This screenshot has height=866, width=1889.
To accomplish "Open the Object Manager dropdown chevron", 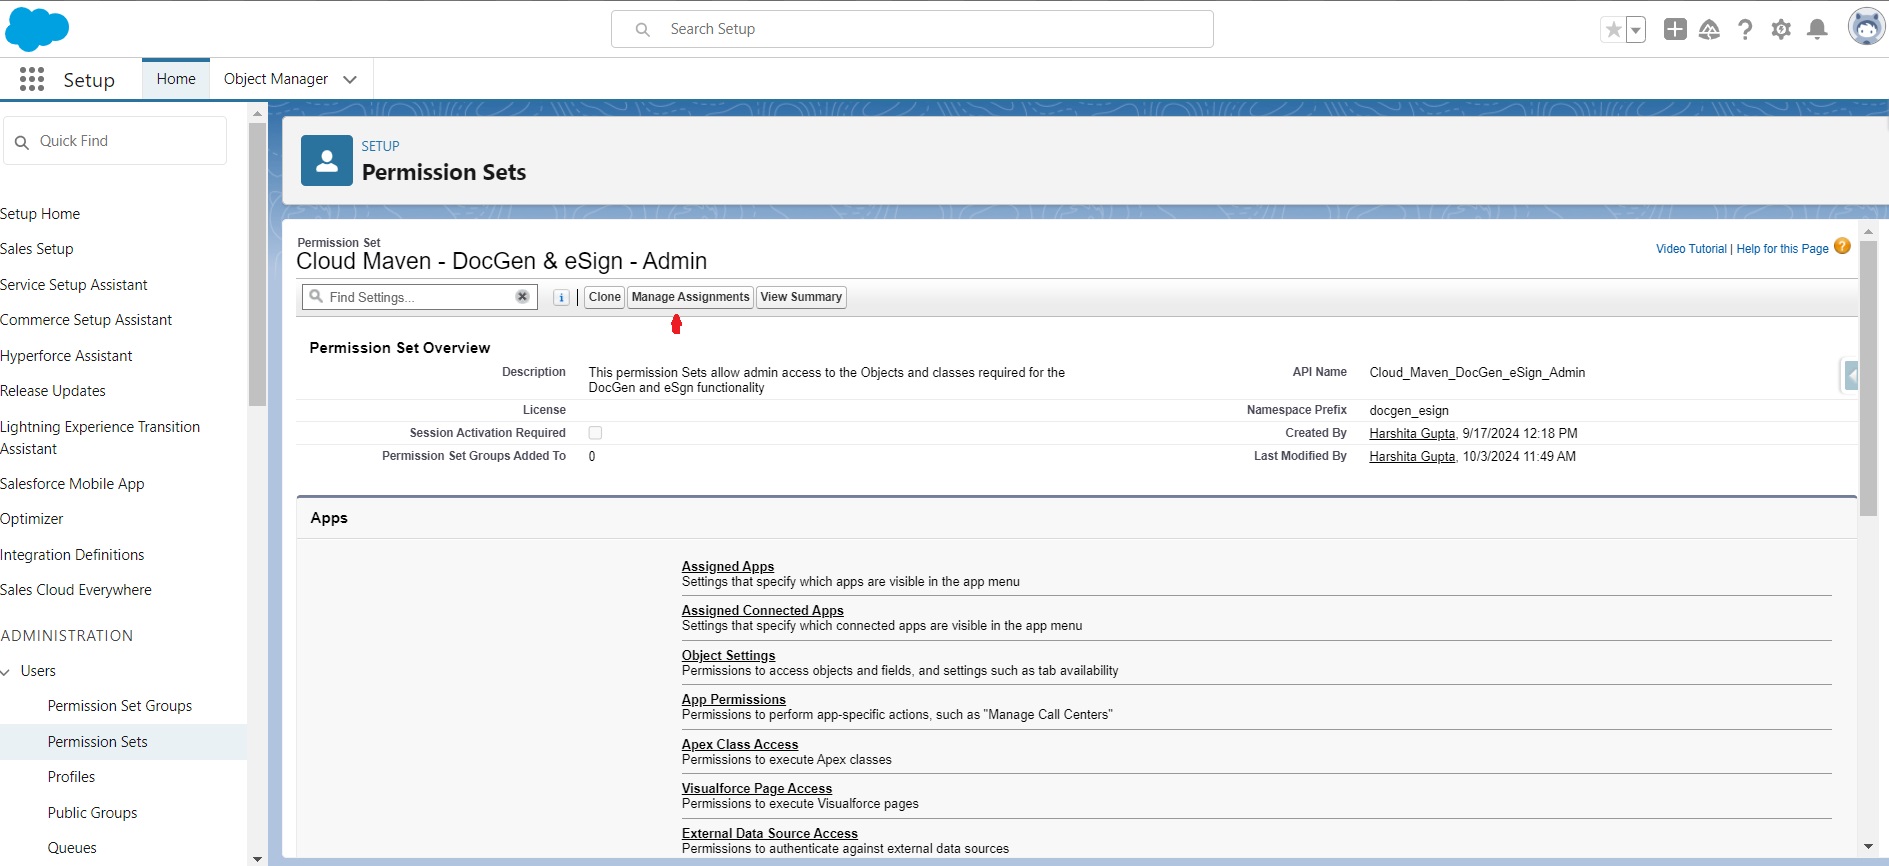I will click(350, 80).
